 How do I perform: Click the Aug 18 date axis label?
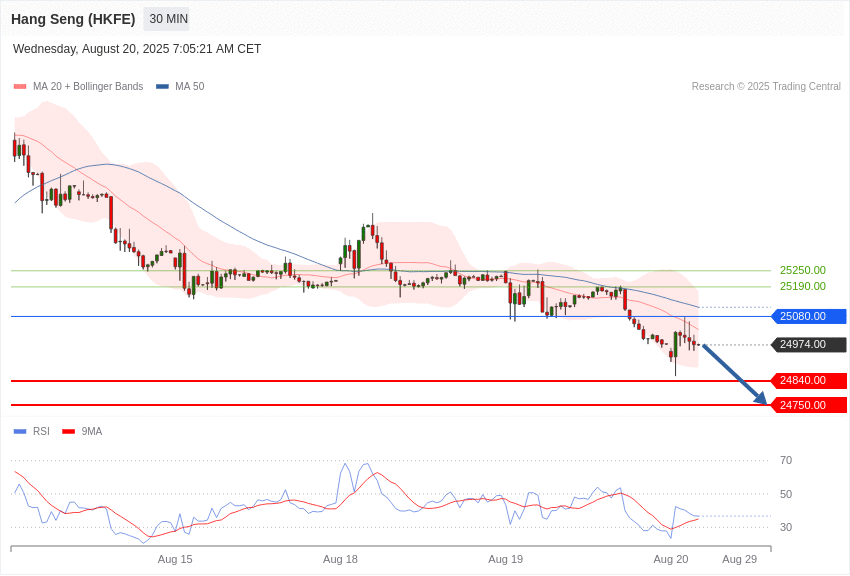[x=340, y=559]
